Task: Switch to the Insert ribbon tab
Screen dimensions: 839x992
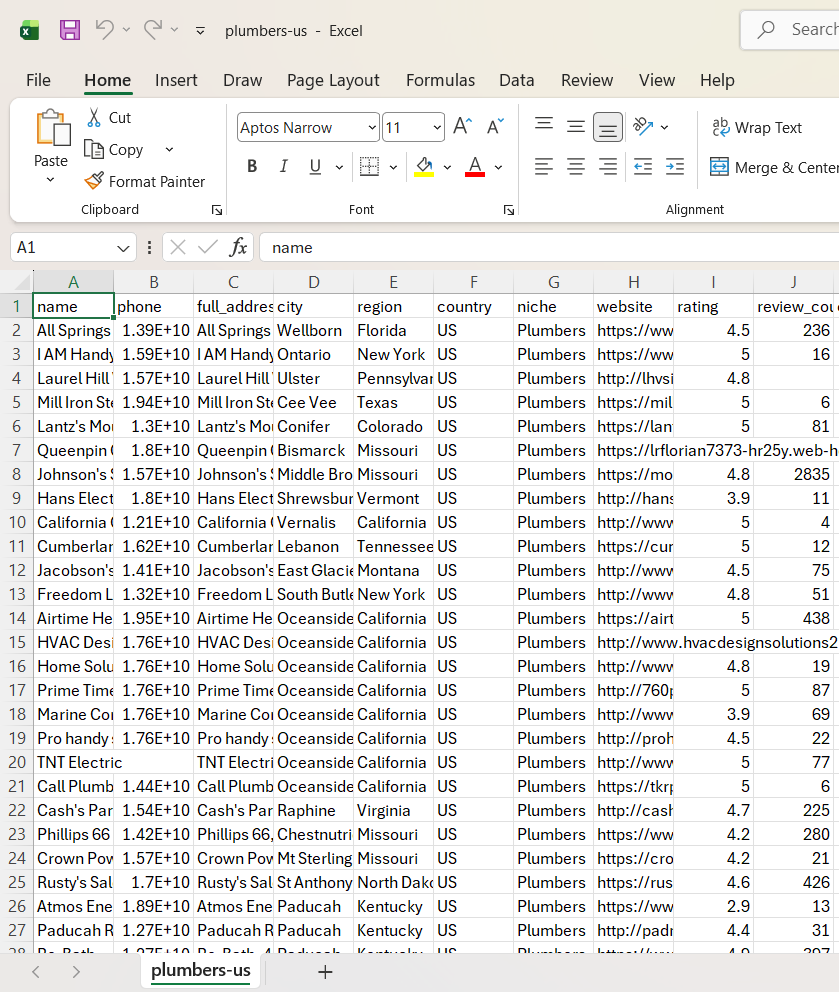Action: click(x=176, y=80)
